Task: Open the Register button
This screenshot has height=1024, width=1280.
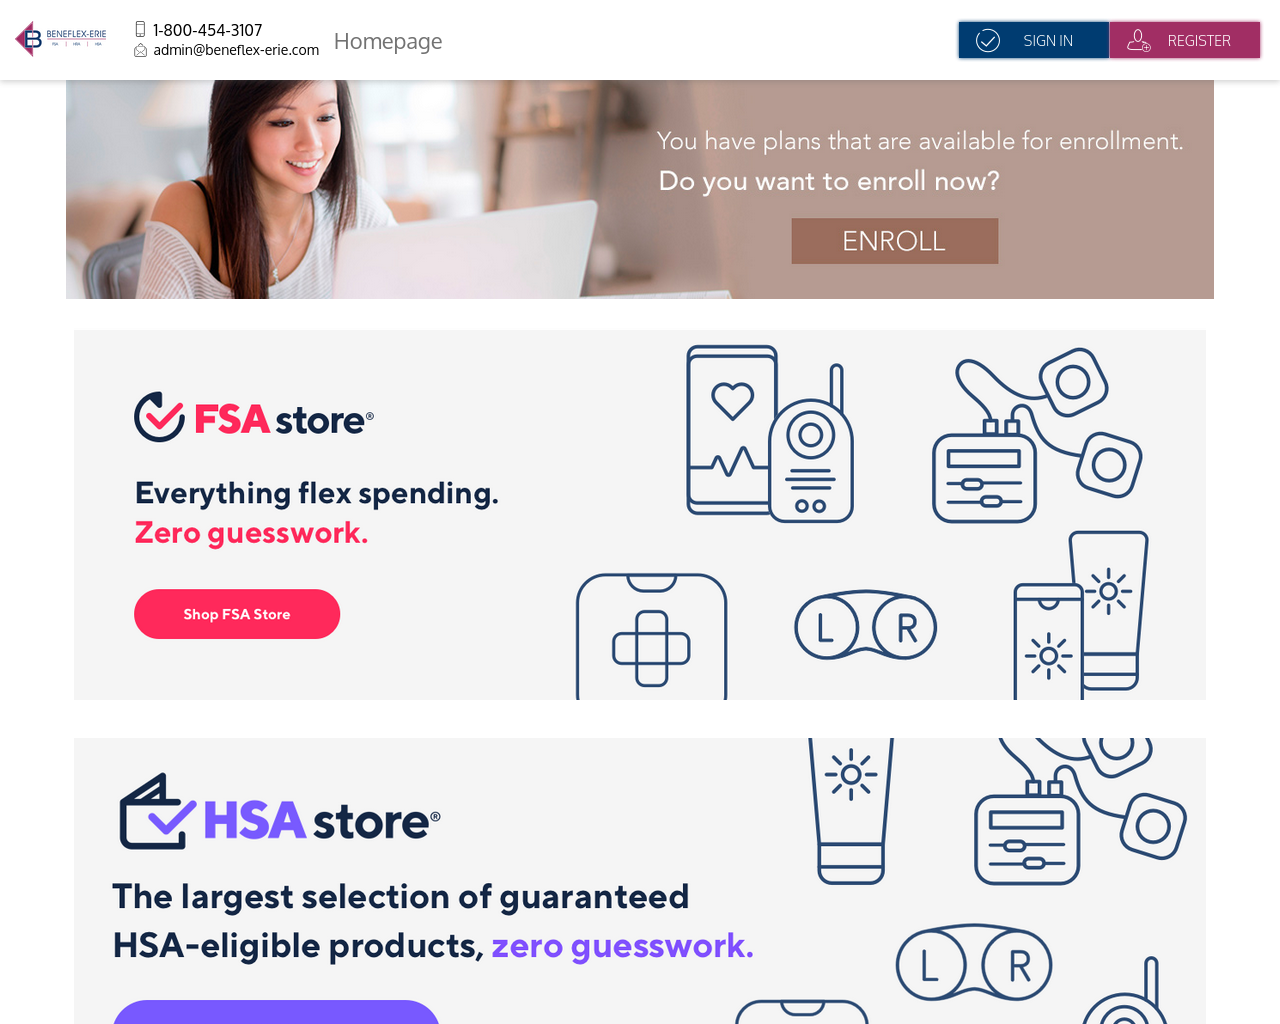Action: tap(1185, 40)
